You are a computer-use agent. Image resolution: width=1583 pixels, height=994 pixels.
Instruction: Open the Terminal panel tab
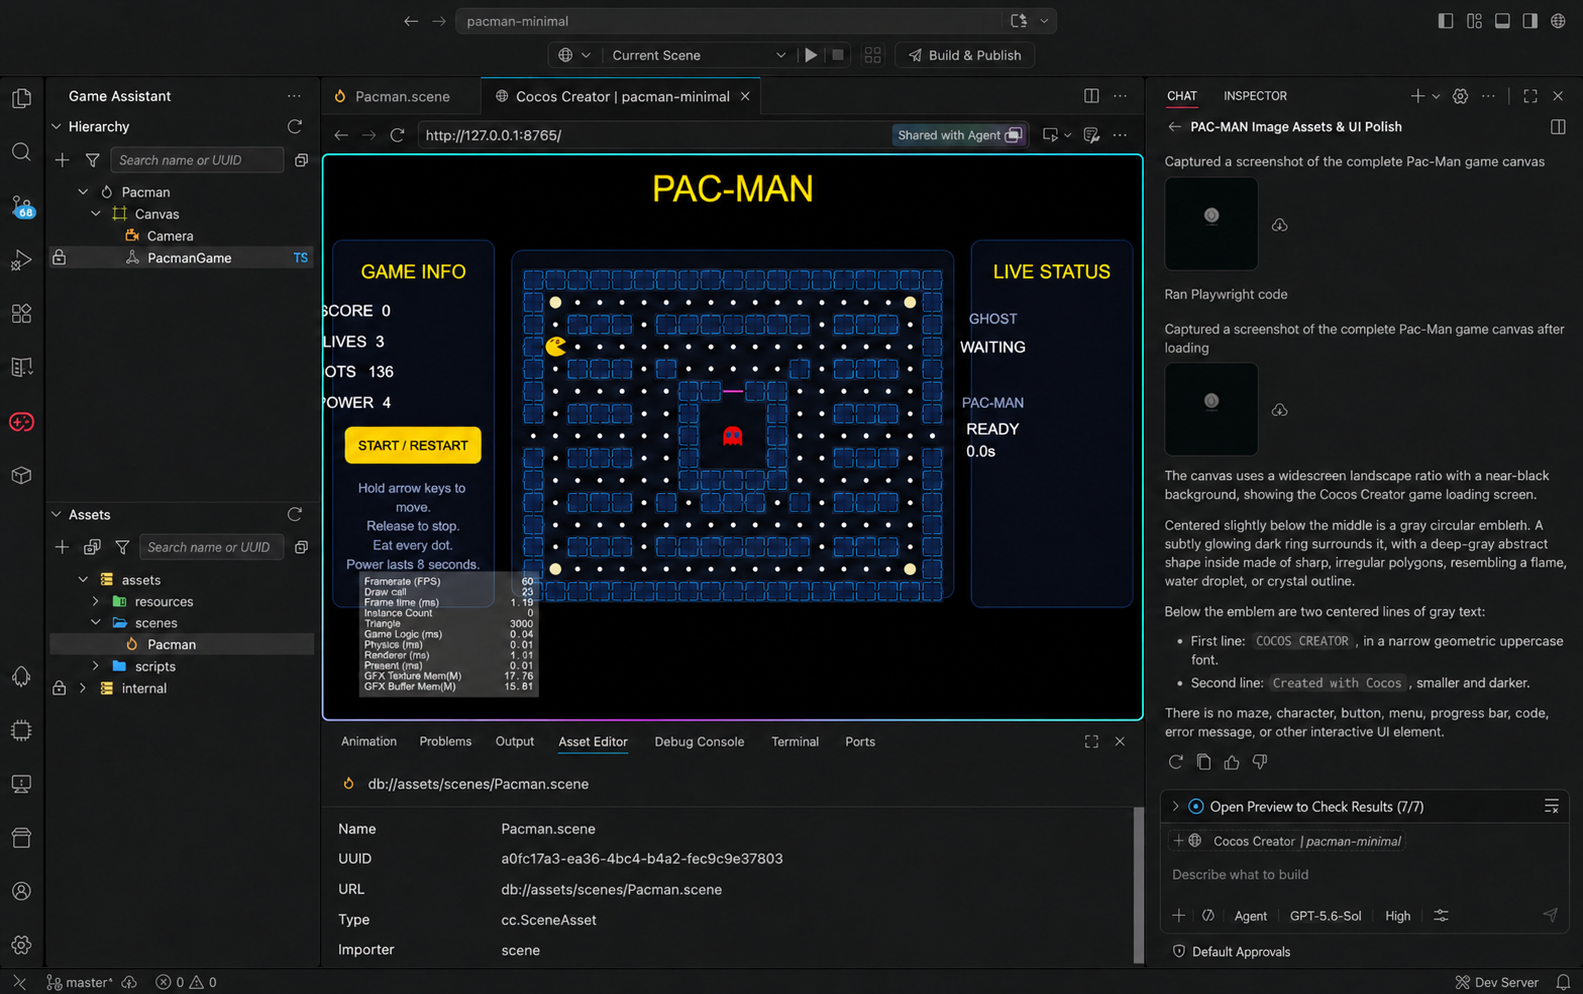(794, 741)
